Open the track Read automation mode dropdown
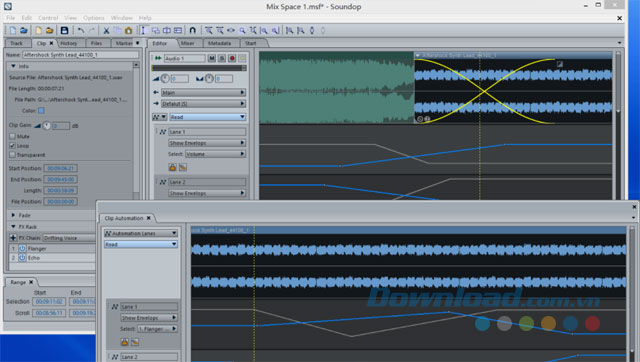The width and height of the screenshot is (640, 362). pos(207,117)
